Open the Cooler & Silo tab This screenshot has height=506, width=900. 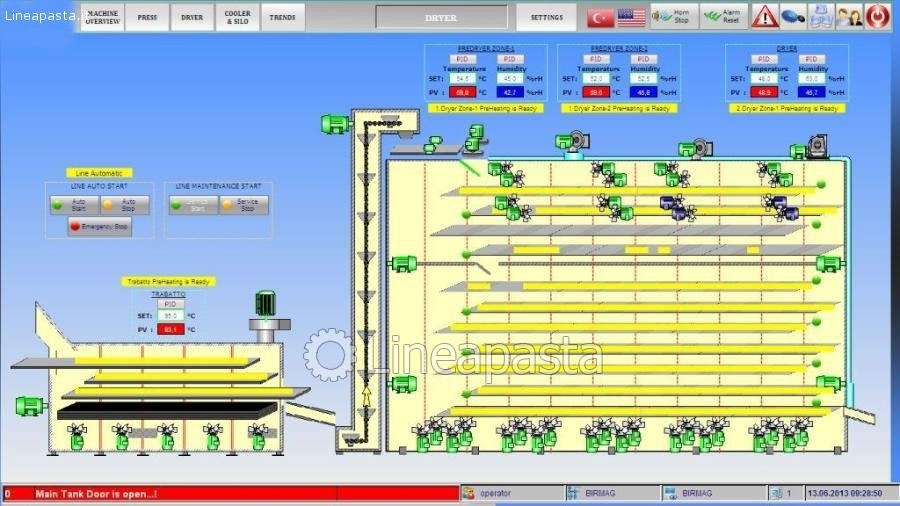coord(238,17)
